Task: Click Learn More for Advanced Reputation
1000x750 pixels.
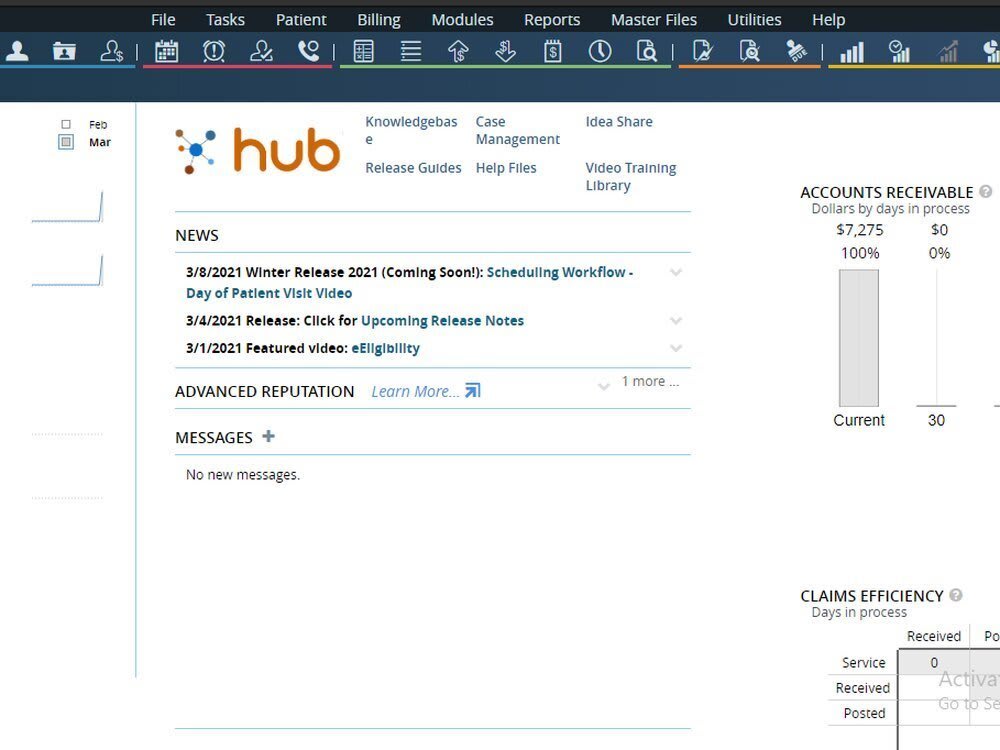Action: [415, 391]
